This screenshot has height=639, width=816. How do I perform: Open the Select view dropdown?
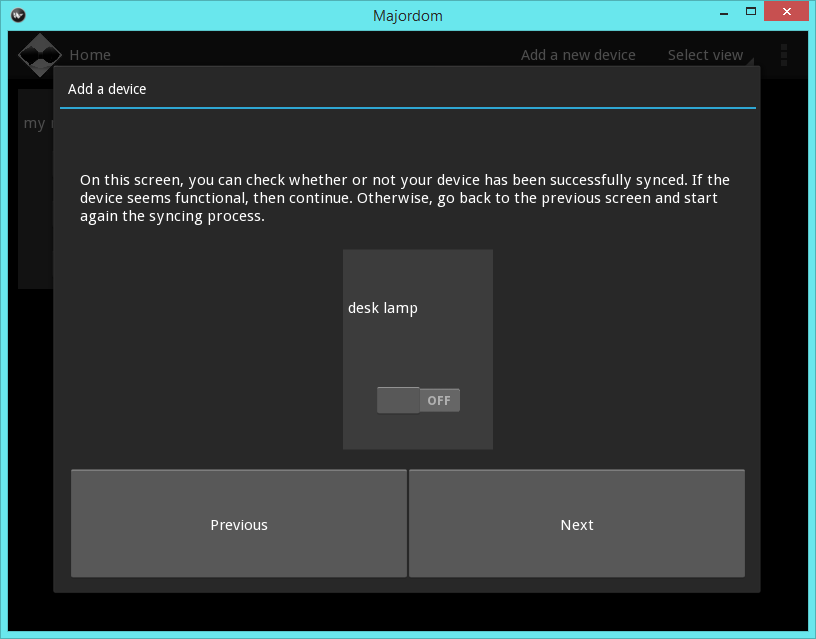706,55
